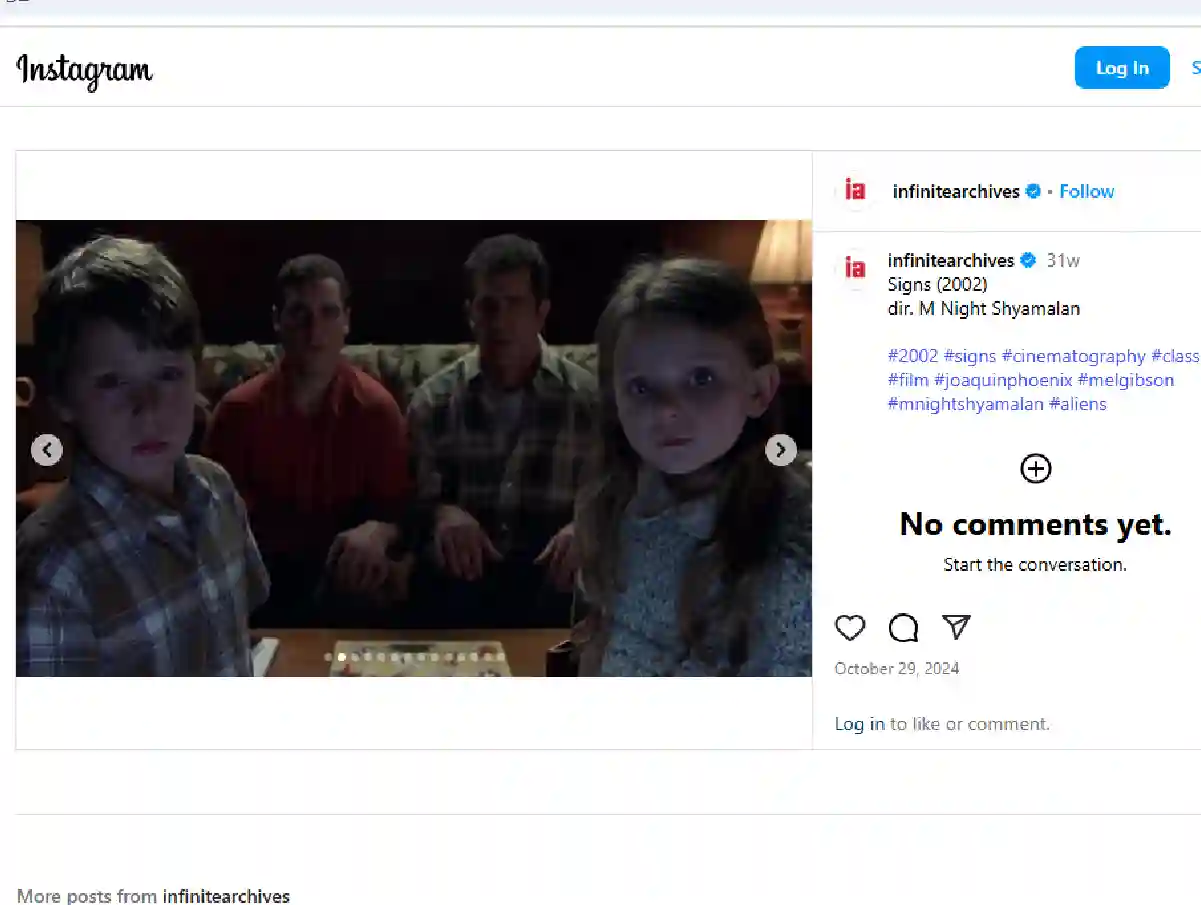1201x905 pixels.
Task: Click 'dir. M Night Shyamalan' caption text
Action: [984, 308]
